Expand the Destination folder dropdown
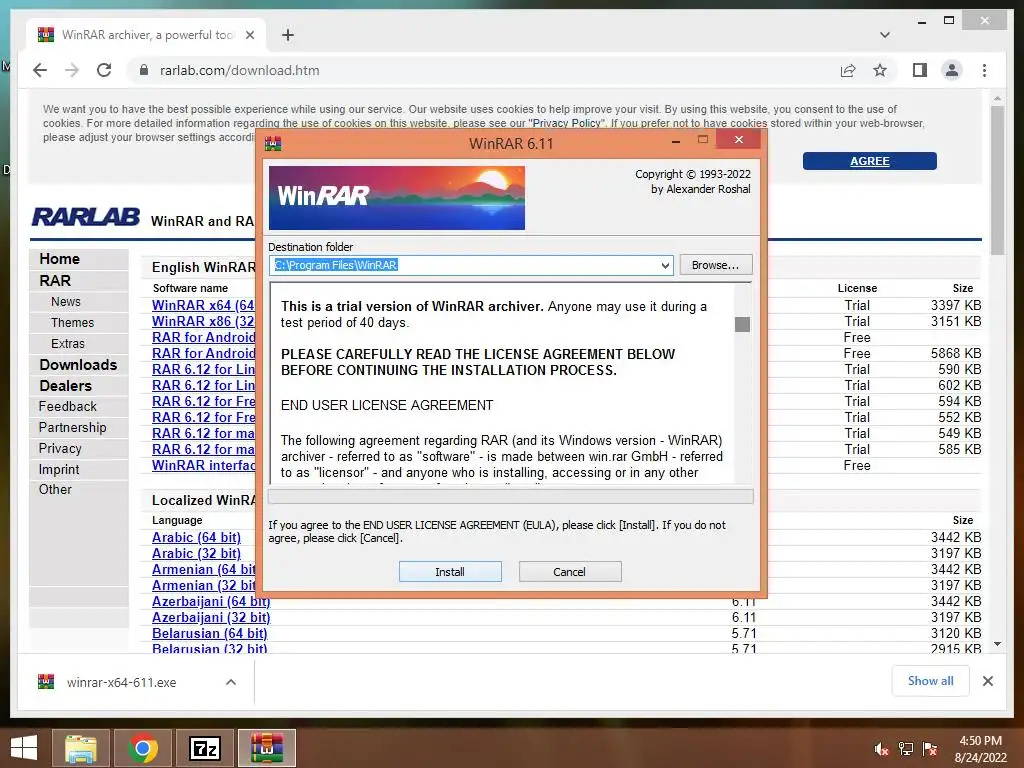The image size is (1024, 768). pos(665,265)
